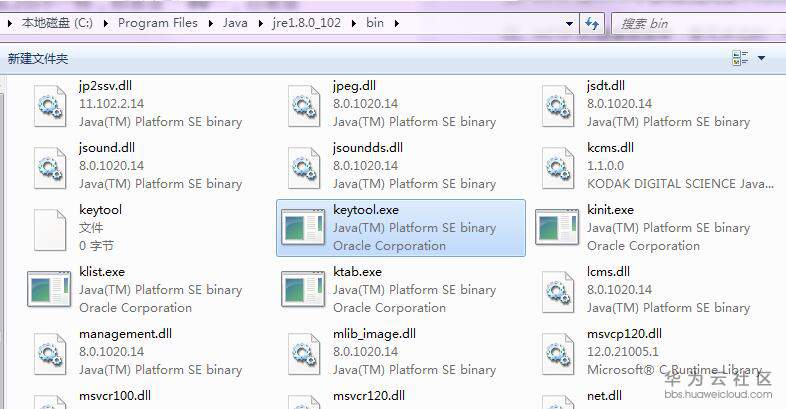
Task: Select the msvcr120.dll file name
Action: point(369,396)
